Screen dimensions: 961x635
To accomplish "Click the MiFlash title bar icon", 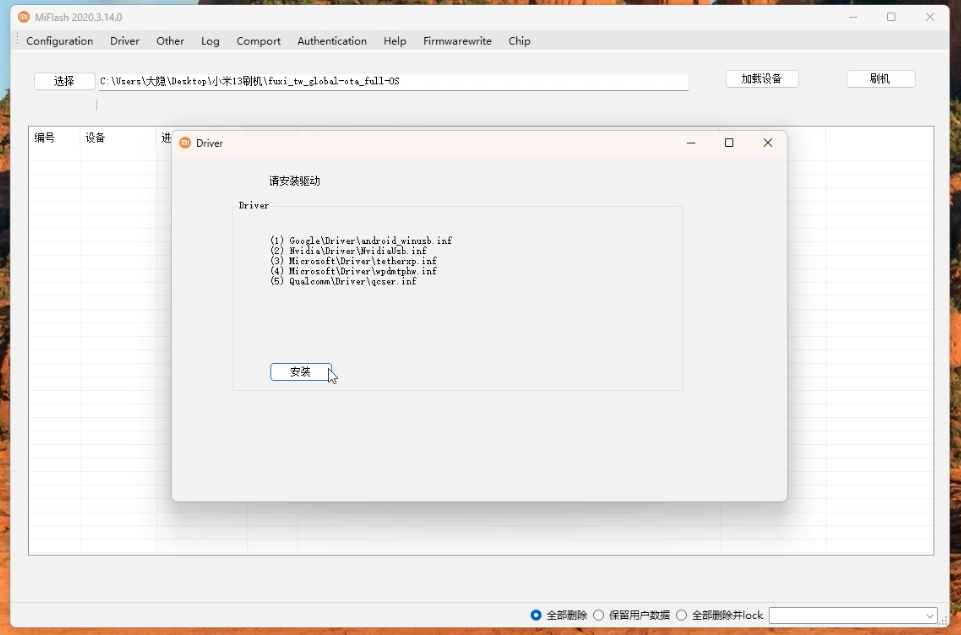I will click(24, 17).
